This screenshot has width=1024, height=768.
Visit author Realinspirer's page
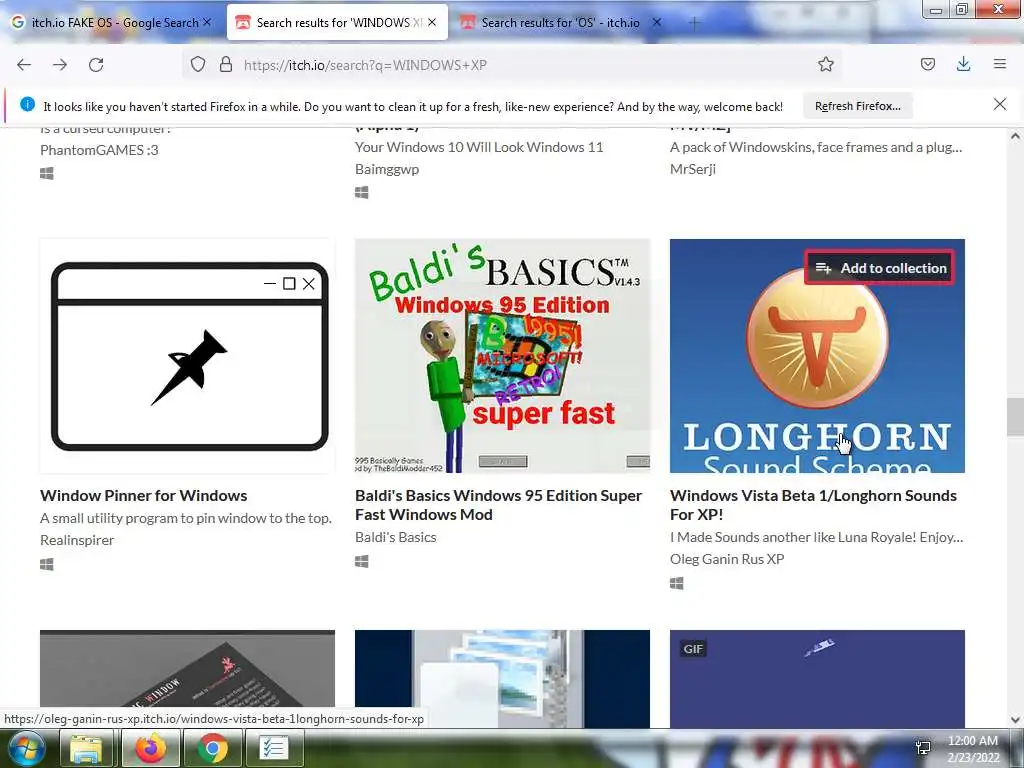click(77, 540)
